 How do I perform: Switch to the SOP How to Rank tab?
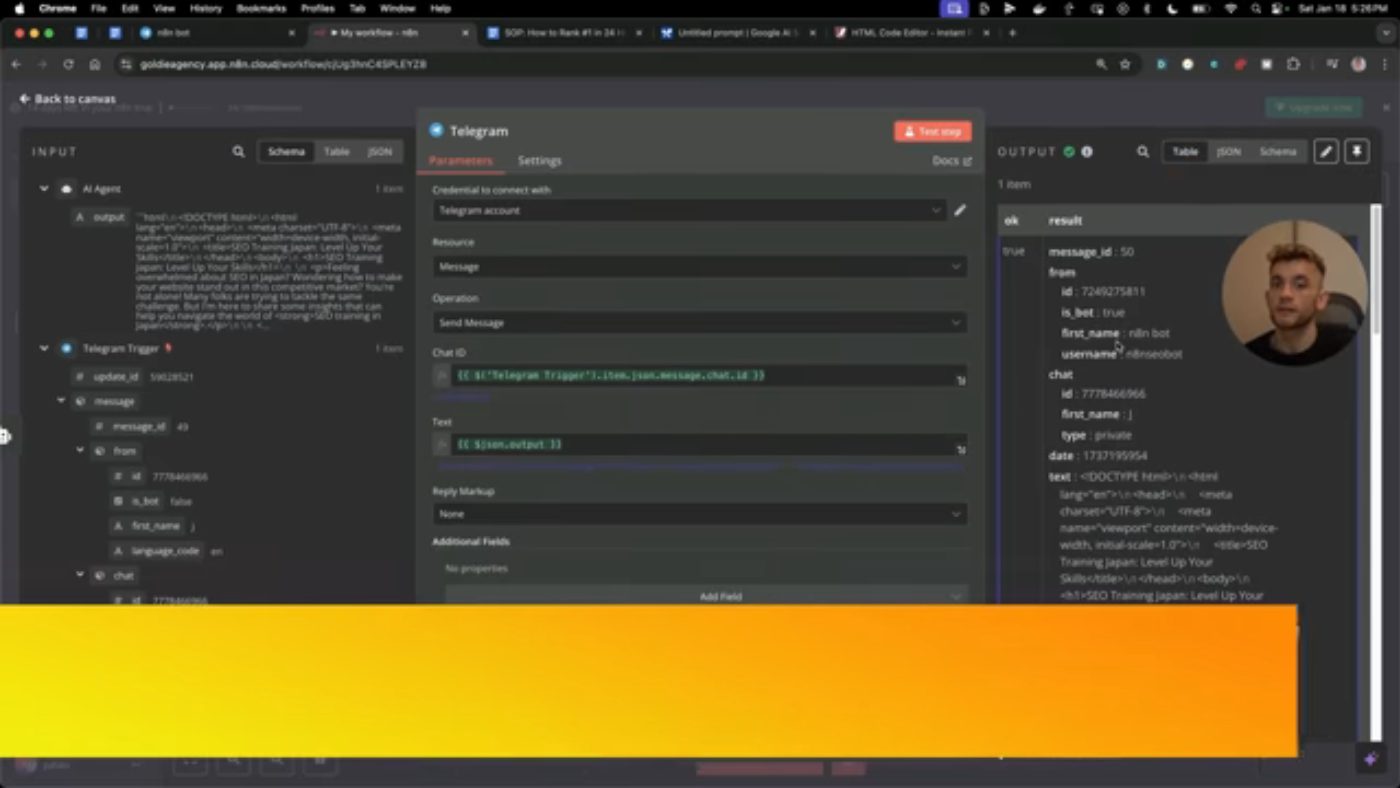tap(564, 32)
